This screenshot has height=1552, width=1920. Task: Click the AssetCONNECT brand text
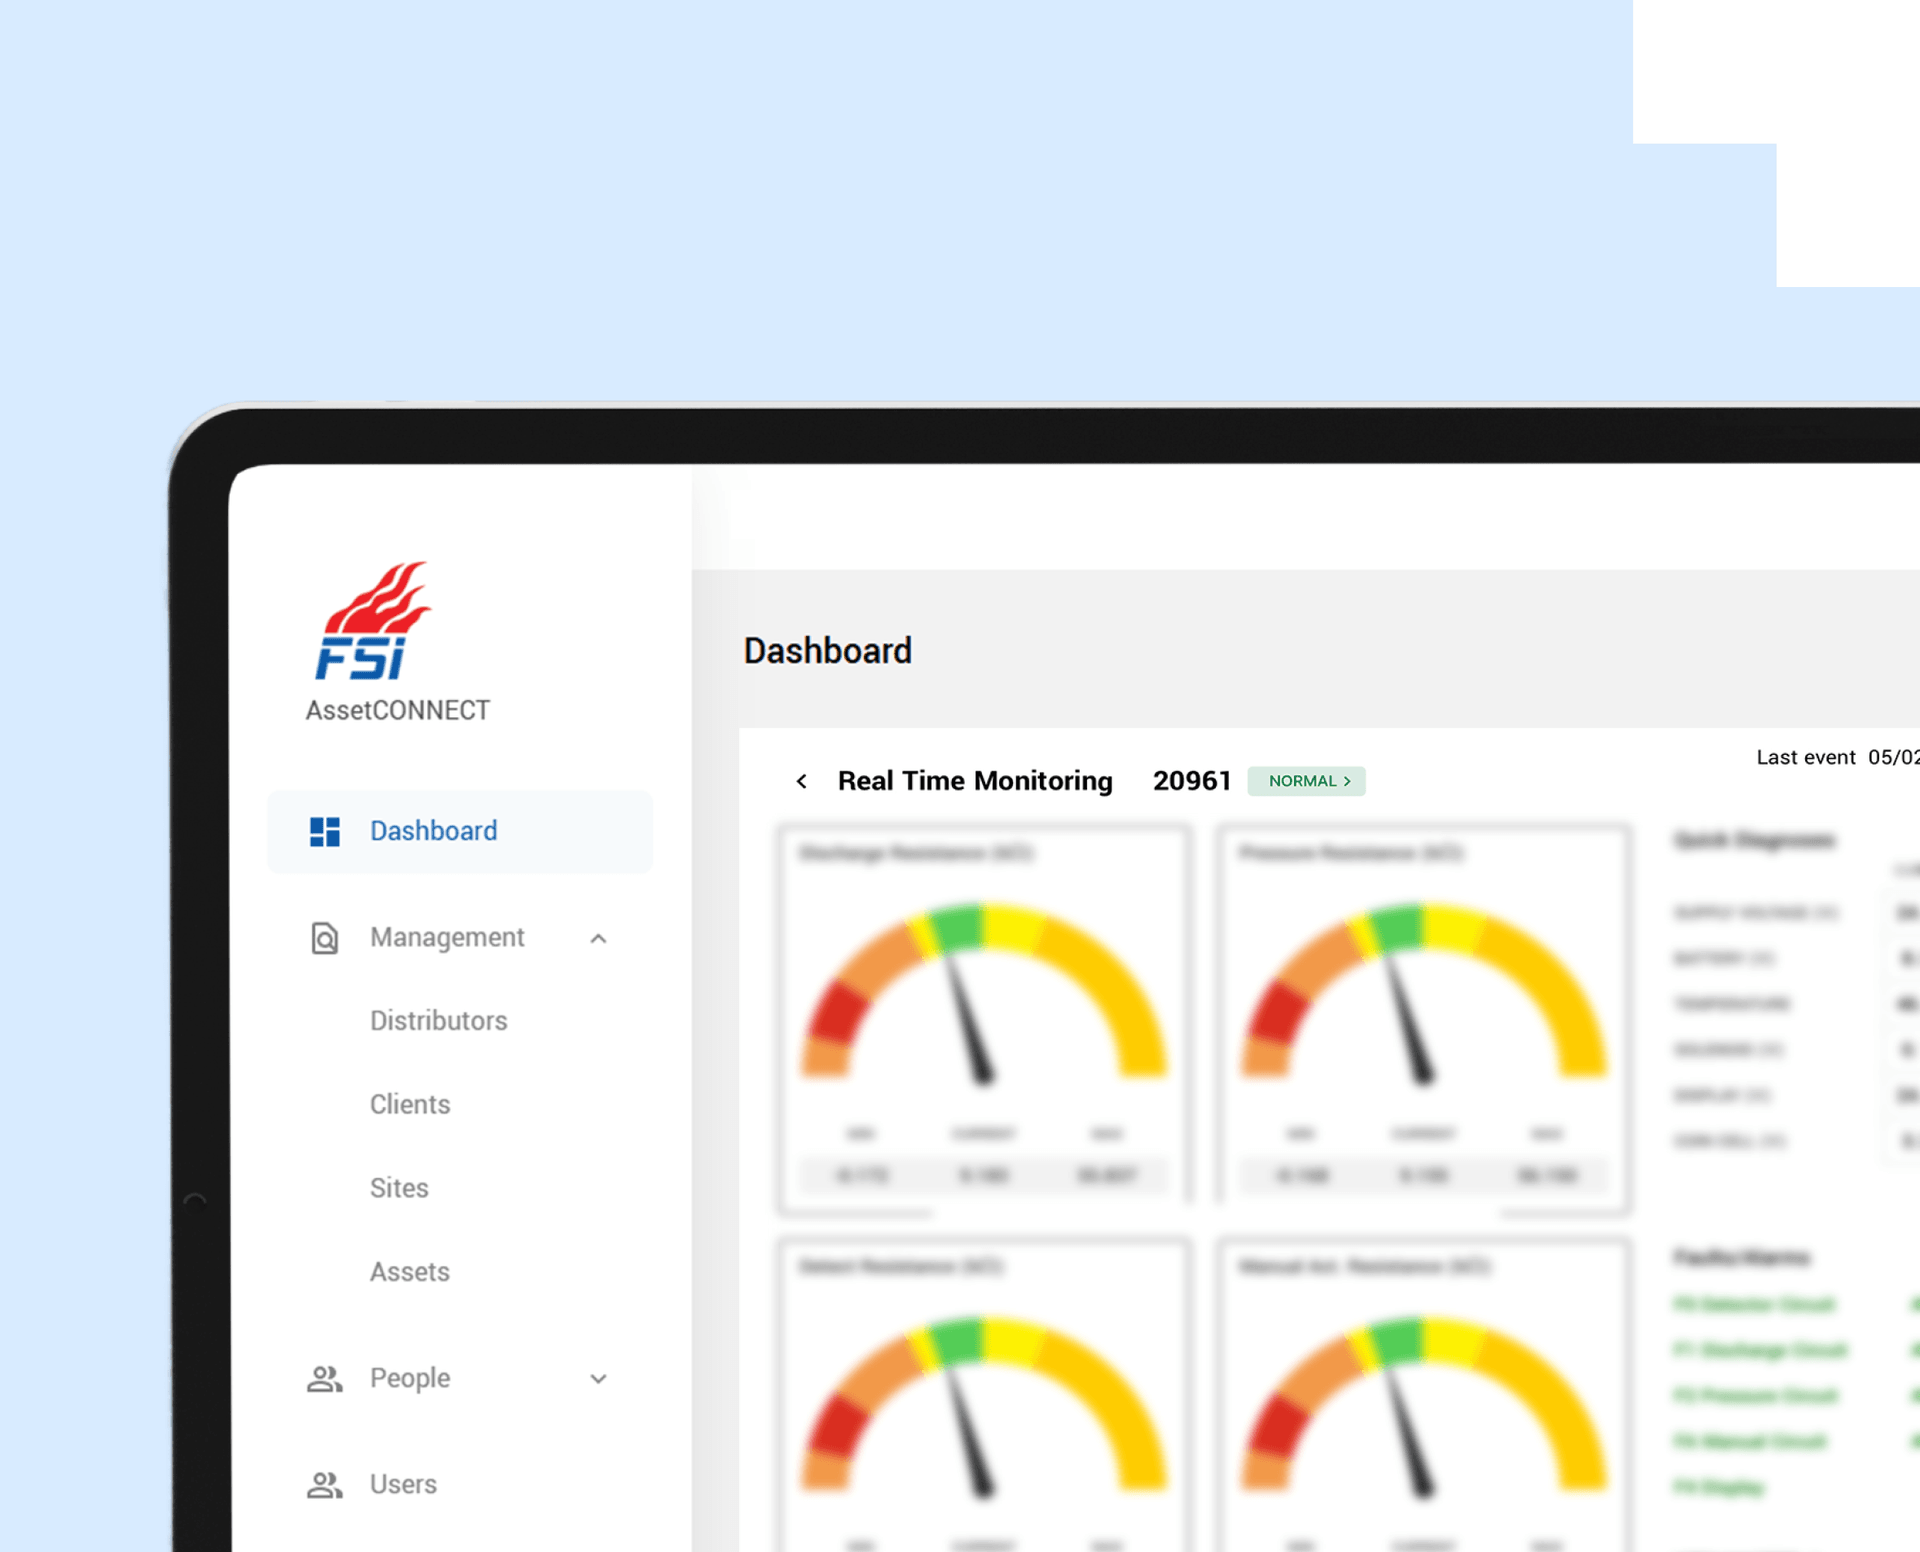click(397, 710)
